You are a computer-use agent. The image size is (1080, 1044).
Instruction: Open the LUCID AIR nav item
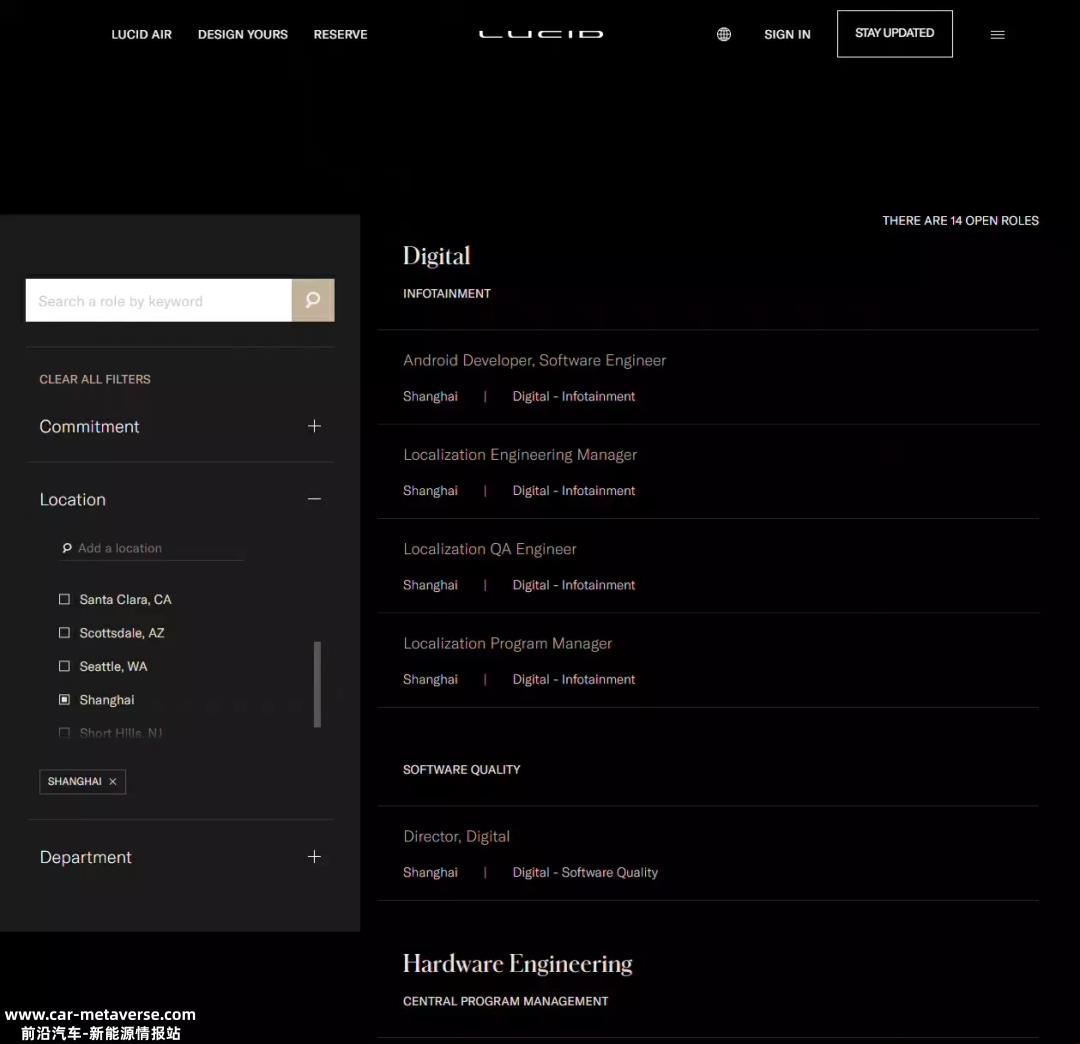(x=141, y=34)
